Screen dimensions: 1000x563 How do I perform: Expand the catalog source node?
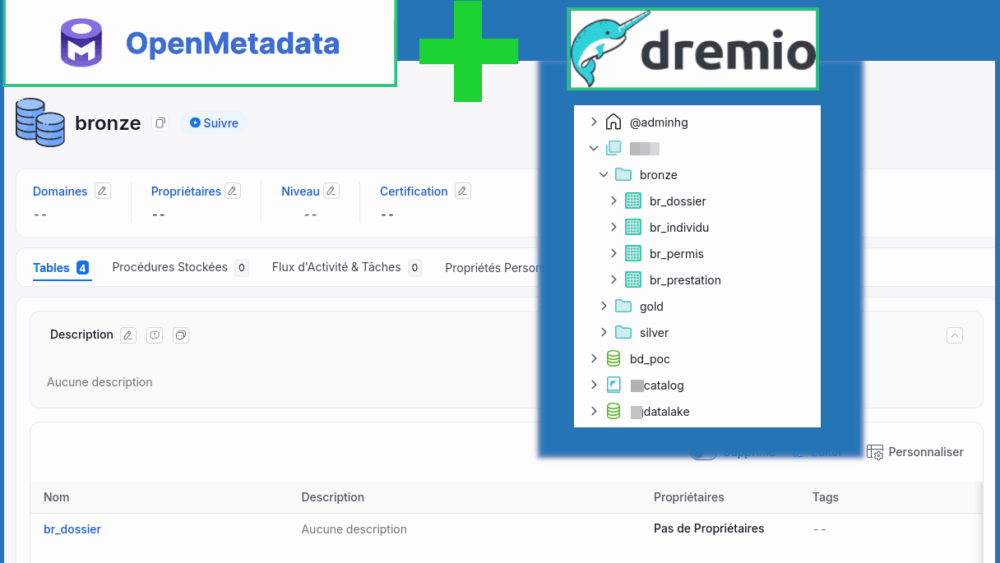(594, 384)
